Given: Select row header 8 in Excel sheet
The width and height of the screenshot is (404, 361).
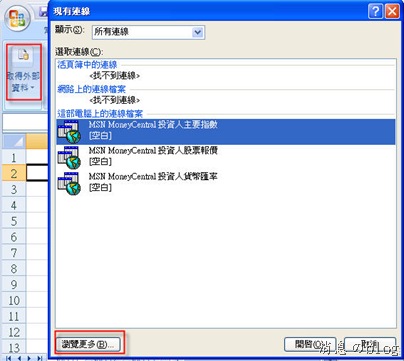Looking at the screenshot, I should click(14, 268).
